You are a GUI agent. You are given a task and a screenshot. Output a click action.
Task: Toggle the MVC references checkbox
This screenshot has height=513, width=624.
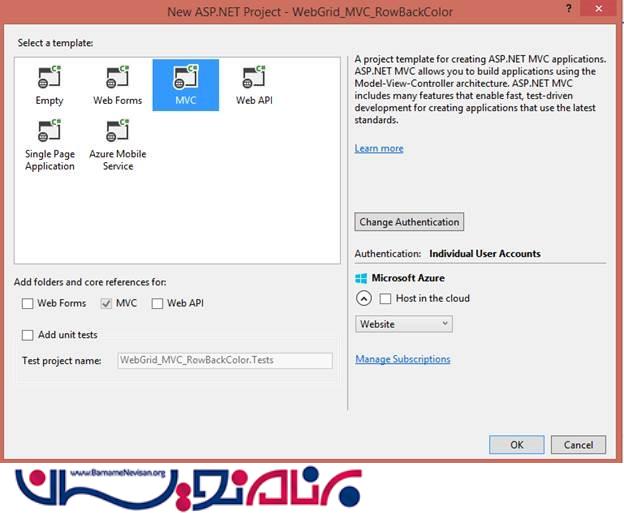click(x=106, y=303)
